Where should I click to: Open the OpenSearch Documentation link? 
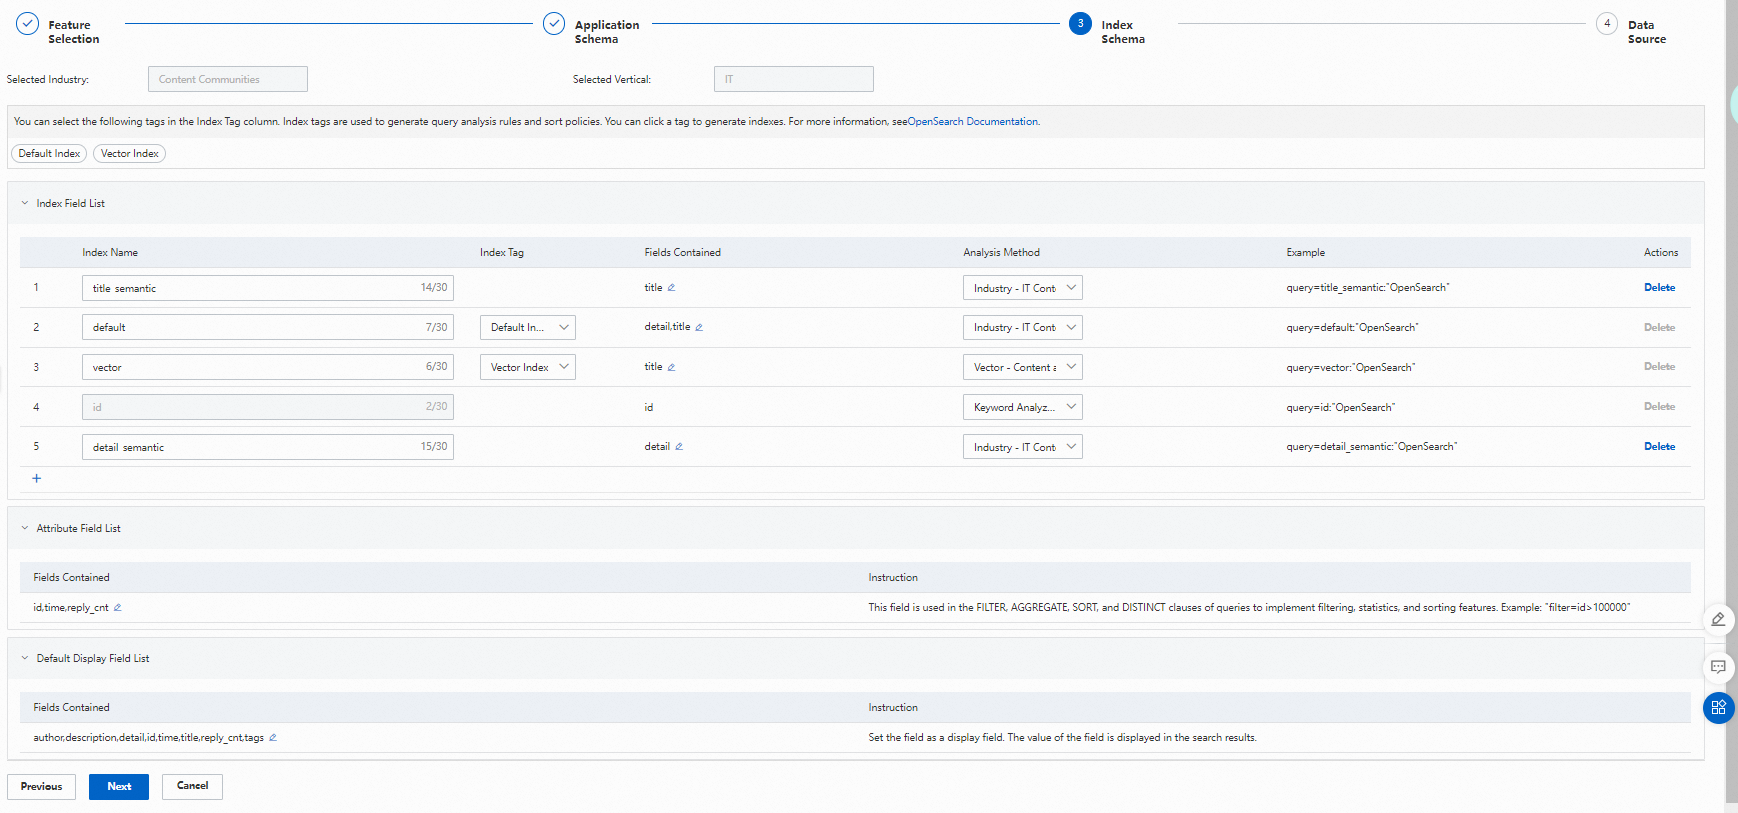point(973,122)
